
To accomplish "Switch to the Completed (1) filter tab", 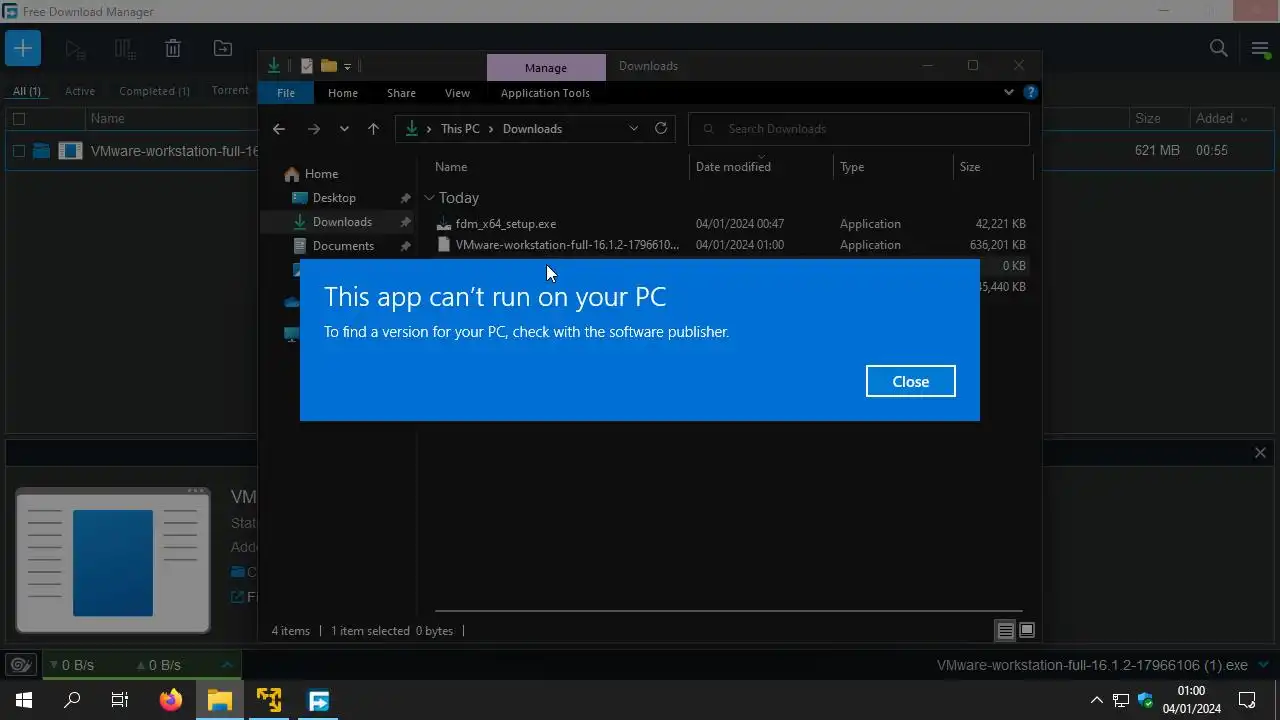I will coord(154,91).
